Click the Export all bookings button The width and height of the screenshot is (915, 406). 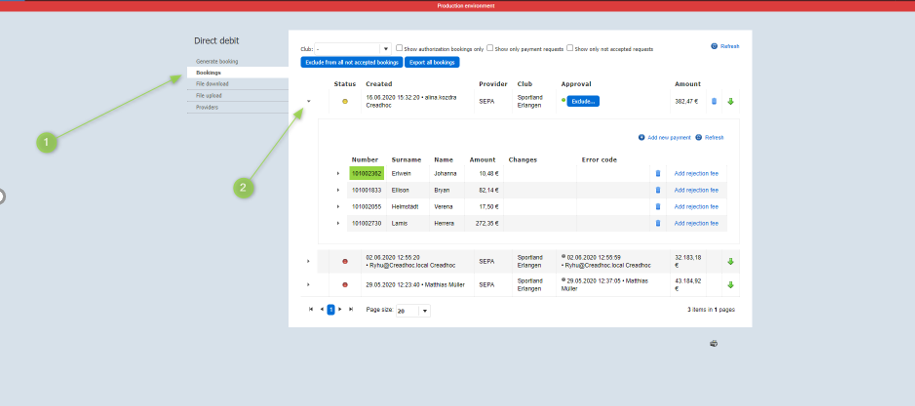432,62
